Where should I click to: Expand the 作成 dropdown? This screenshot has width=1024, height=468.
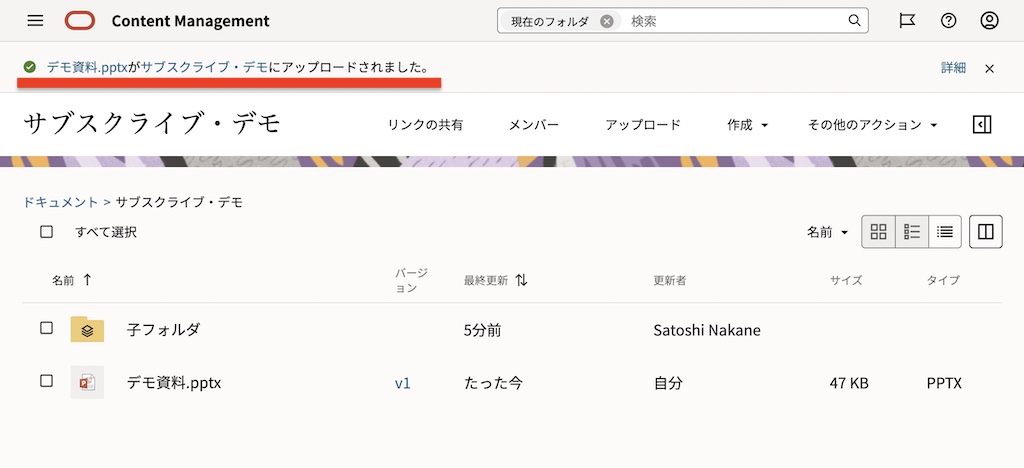(x=747, y=125)
